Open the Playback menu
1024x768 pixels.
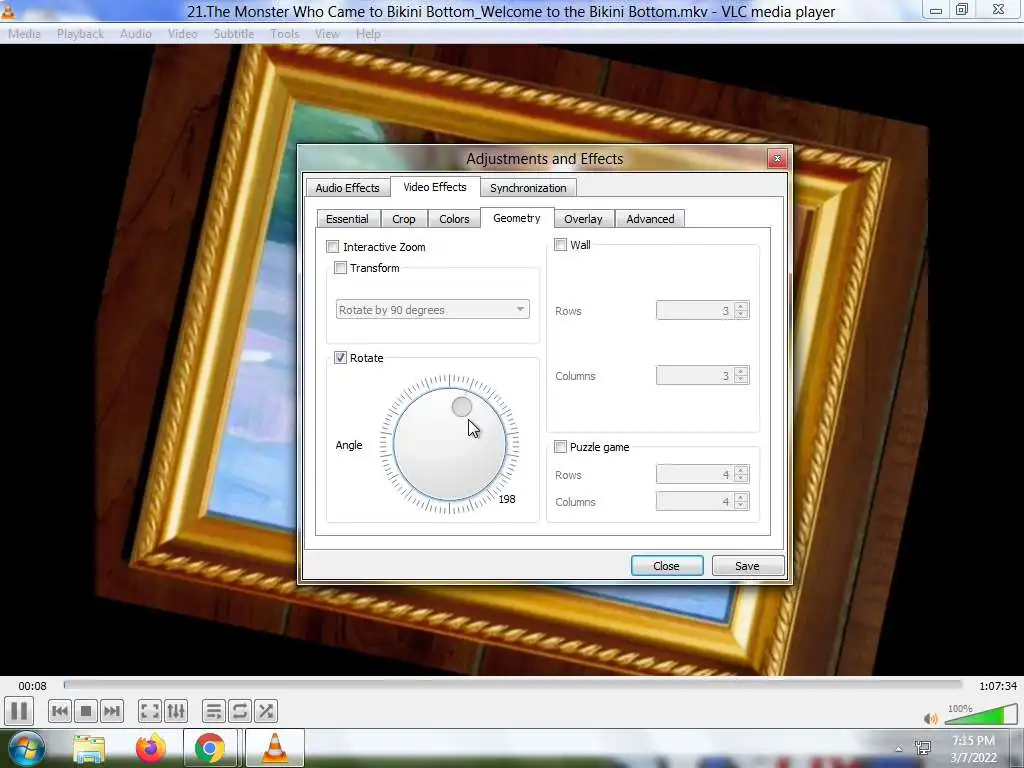pyautogui.click(x=80, y=33)
